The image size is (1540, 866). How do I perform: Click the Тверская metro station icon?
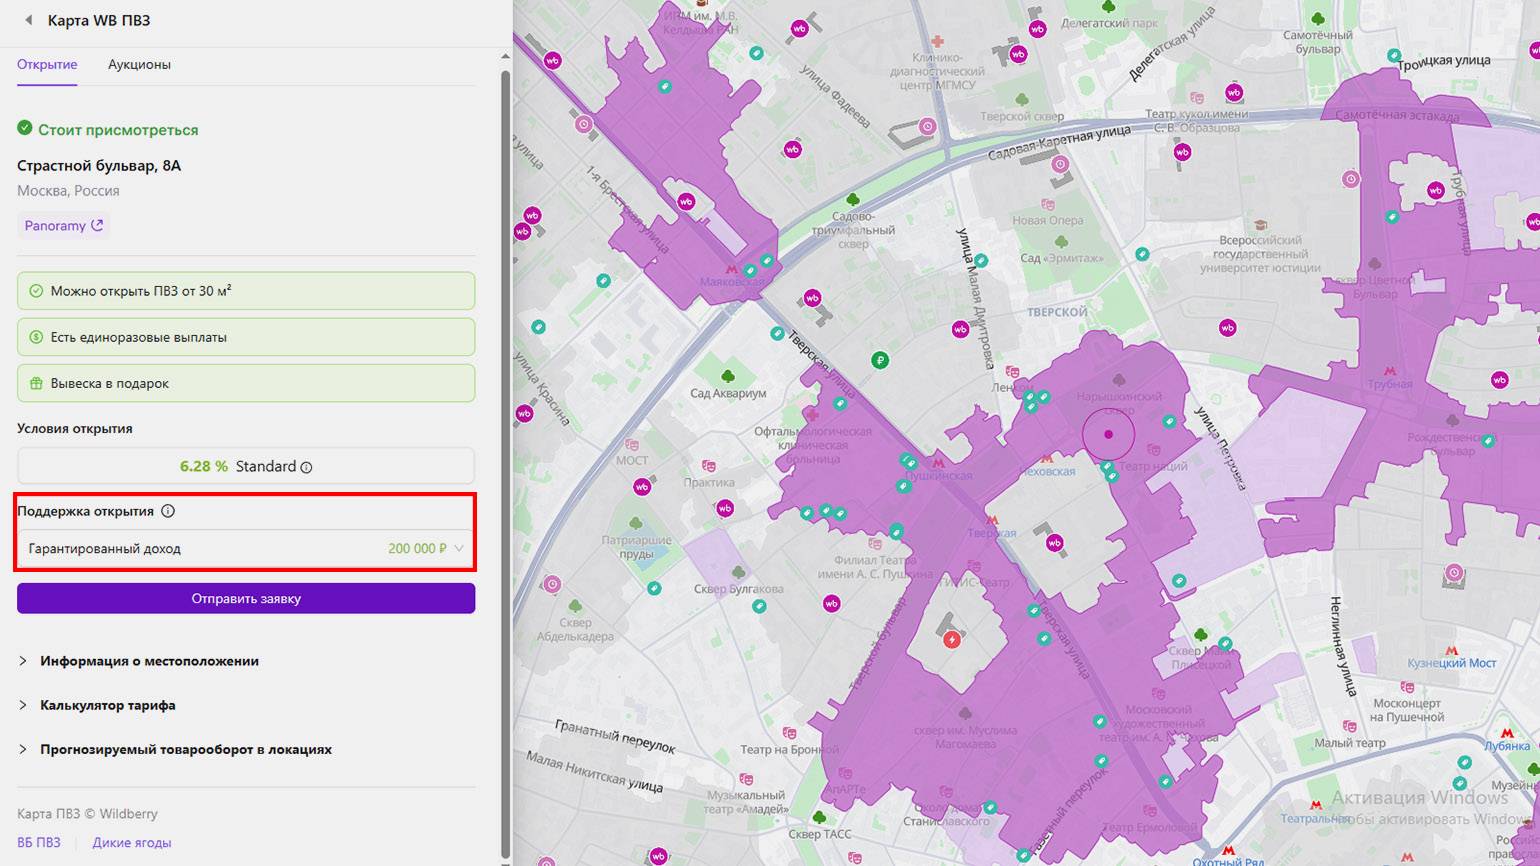pyautogui.click(x=992, y=520)
